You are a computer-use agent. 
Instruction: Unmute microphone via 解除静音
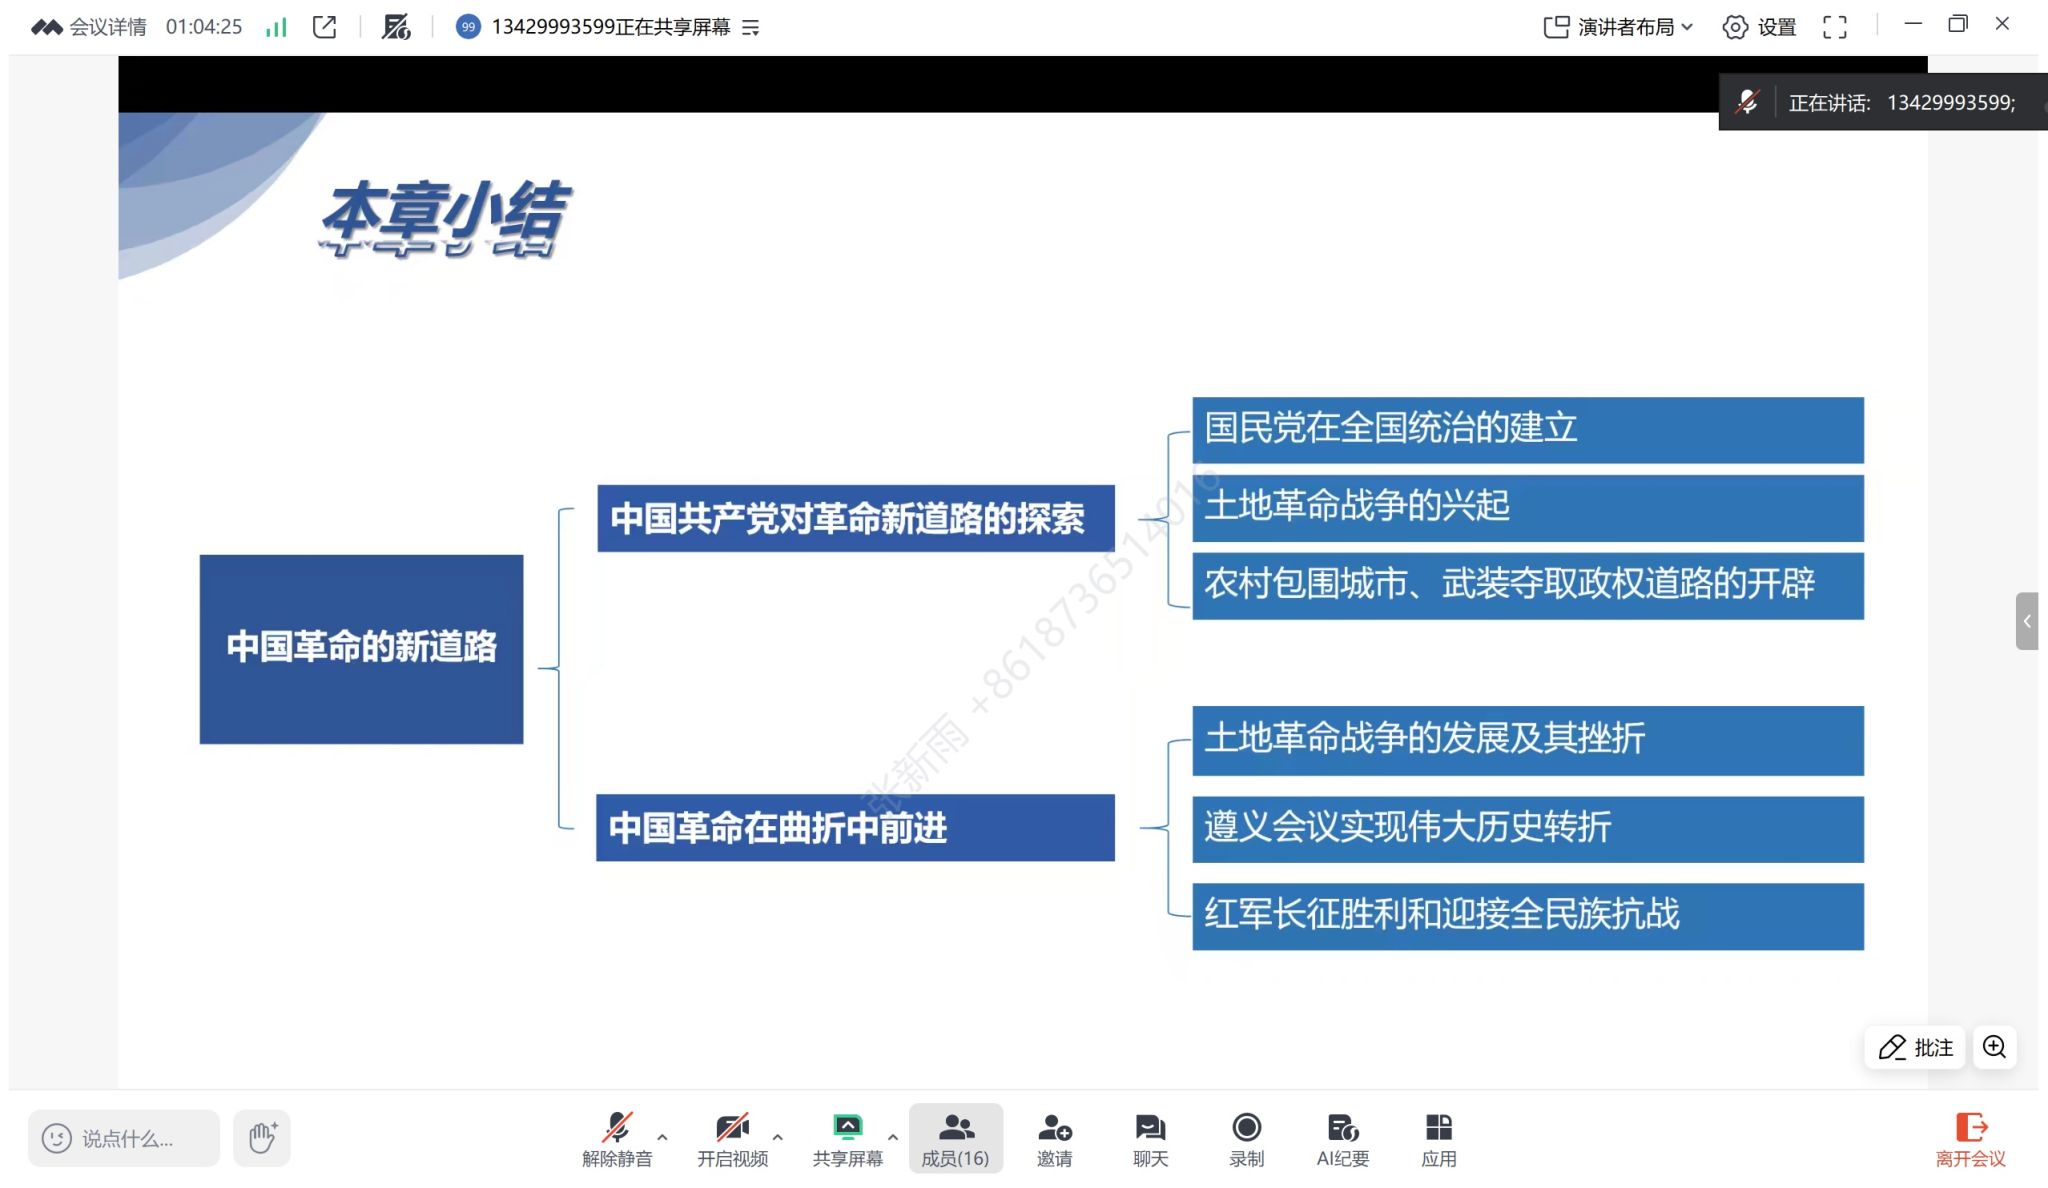click(x=617, y=1138)
